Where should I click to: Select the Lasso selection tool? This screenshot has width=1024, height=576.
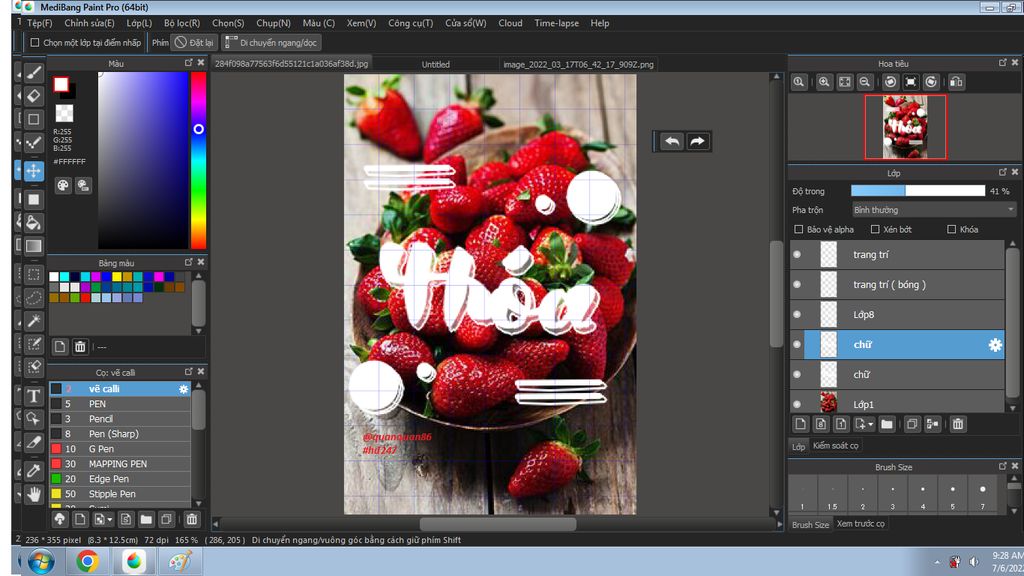pos(34,298)
